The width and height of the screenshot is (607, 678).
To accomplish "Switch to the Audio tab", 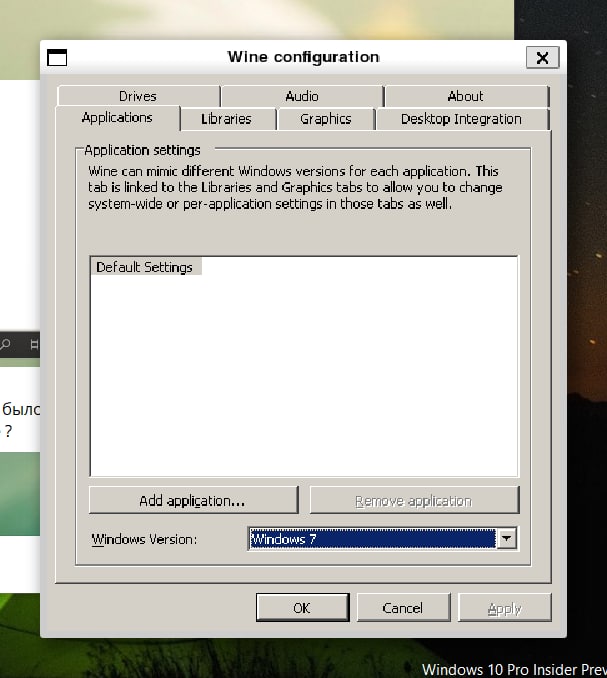I will point(302,96).
